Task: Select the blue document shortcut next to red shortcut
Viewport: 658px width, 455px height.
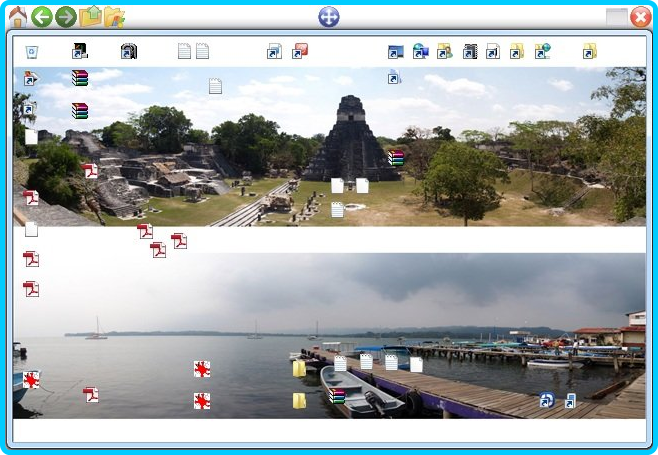Action: click(274, 51)
